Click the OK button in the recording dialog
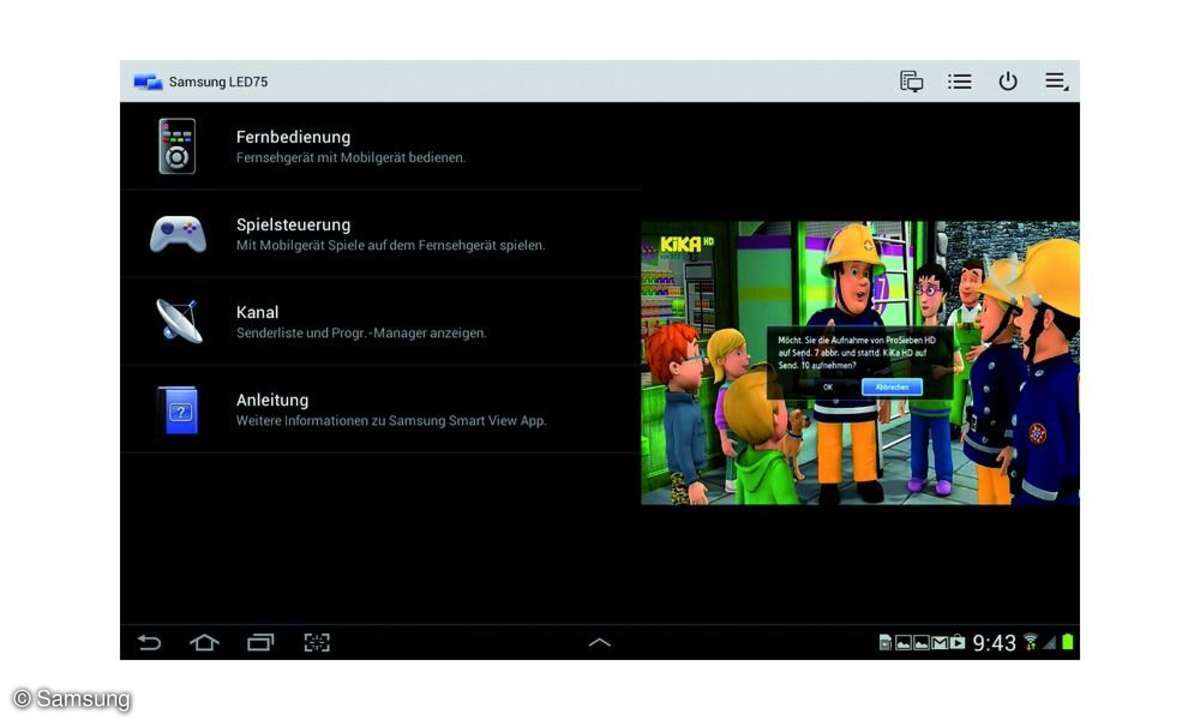1200x720 pixels. [x=828, y=387]
